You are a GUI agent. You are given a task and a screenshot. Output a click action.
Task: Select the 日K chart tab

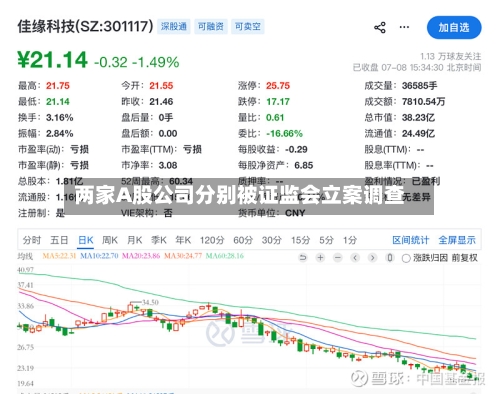86,240
